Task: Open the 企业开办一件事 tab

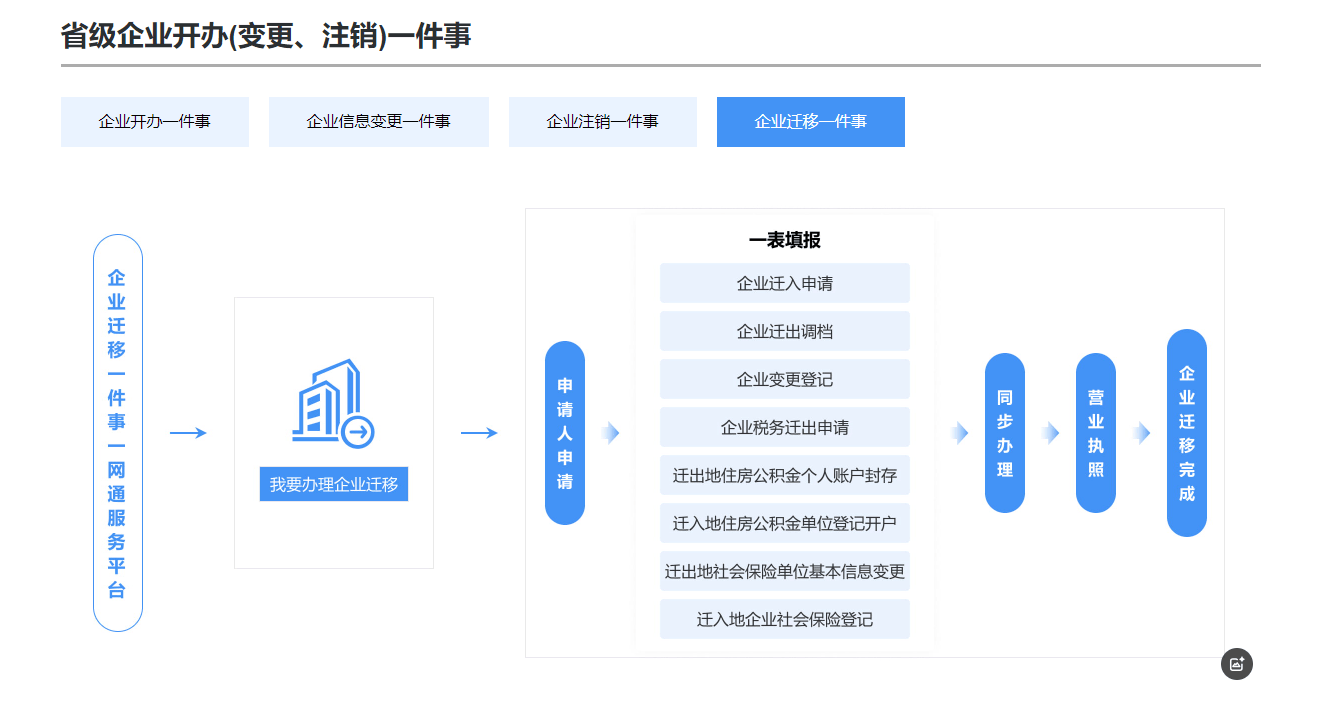Action: (155, 122)
